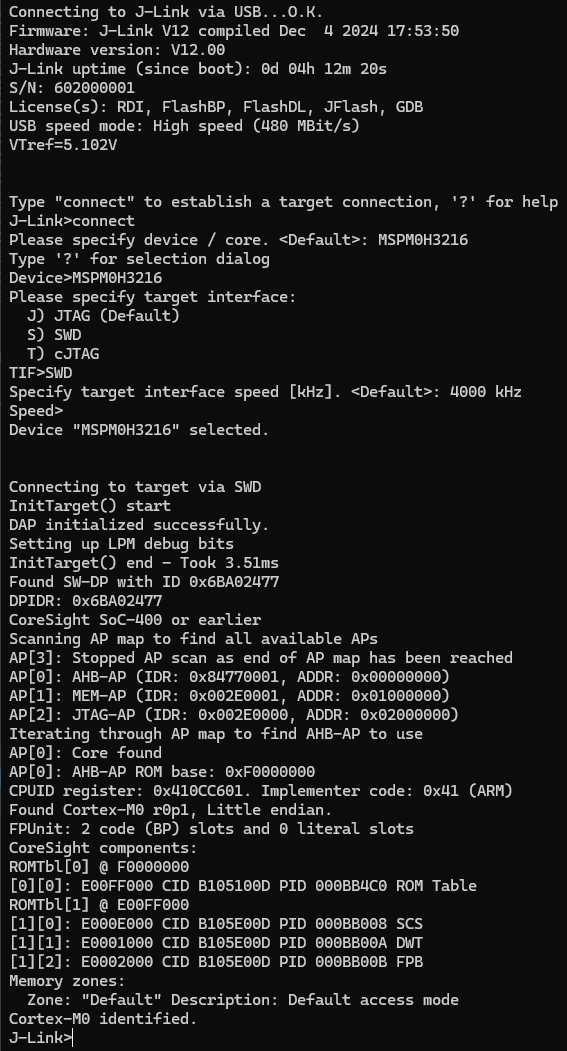
Task: Click the S) SWD interface option
Action: coord(54,334)
